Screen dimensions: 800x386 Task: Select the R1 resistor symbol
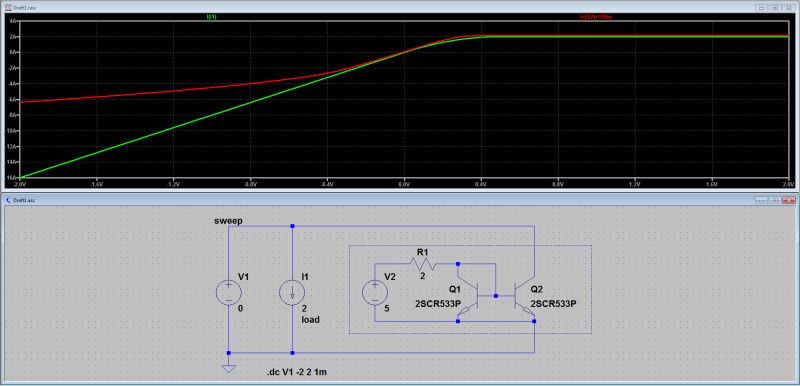pos(422,264)
